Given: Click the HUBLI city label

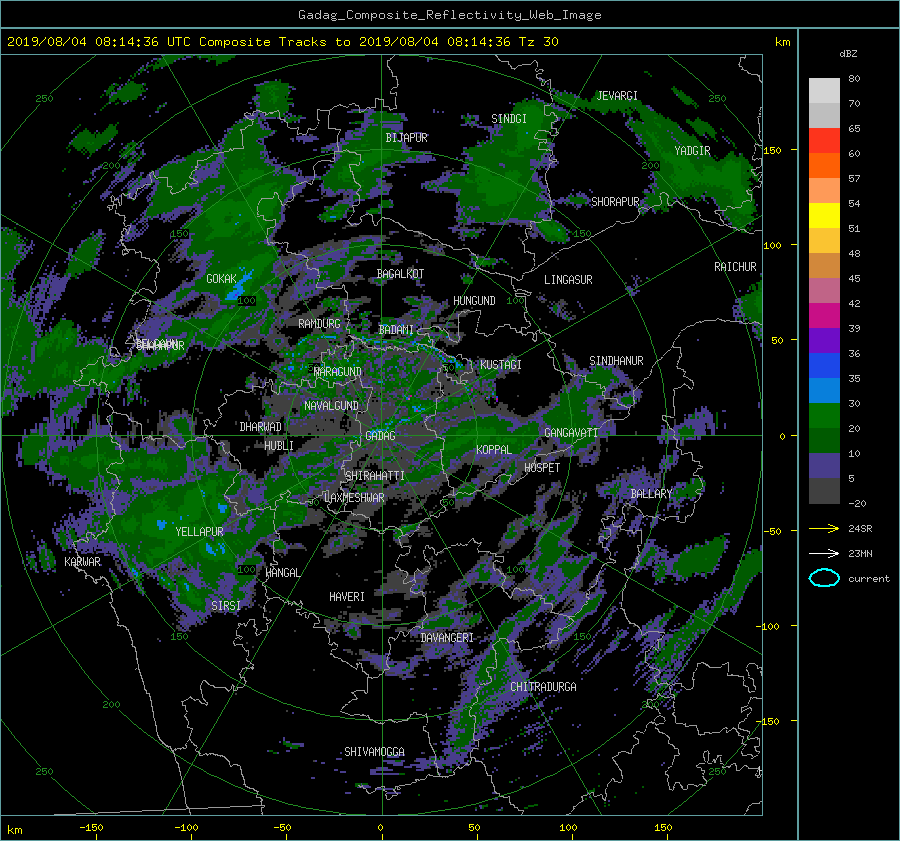Looking at the screenshot, I should coord(279,446).
